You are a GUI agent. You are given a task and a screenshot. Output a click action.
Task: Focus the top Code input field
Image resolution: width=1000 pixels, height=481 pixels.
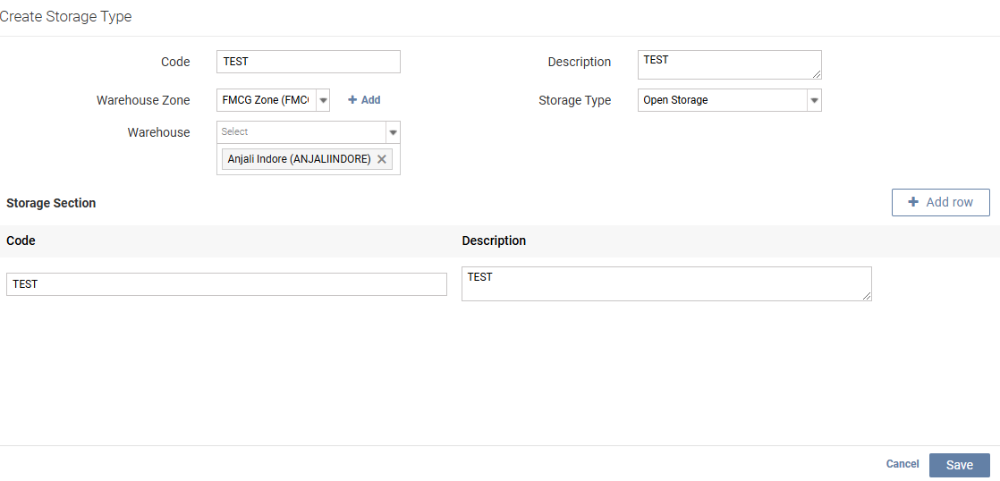pyautogui.click(x=308, y=62)
